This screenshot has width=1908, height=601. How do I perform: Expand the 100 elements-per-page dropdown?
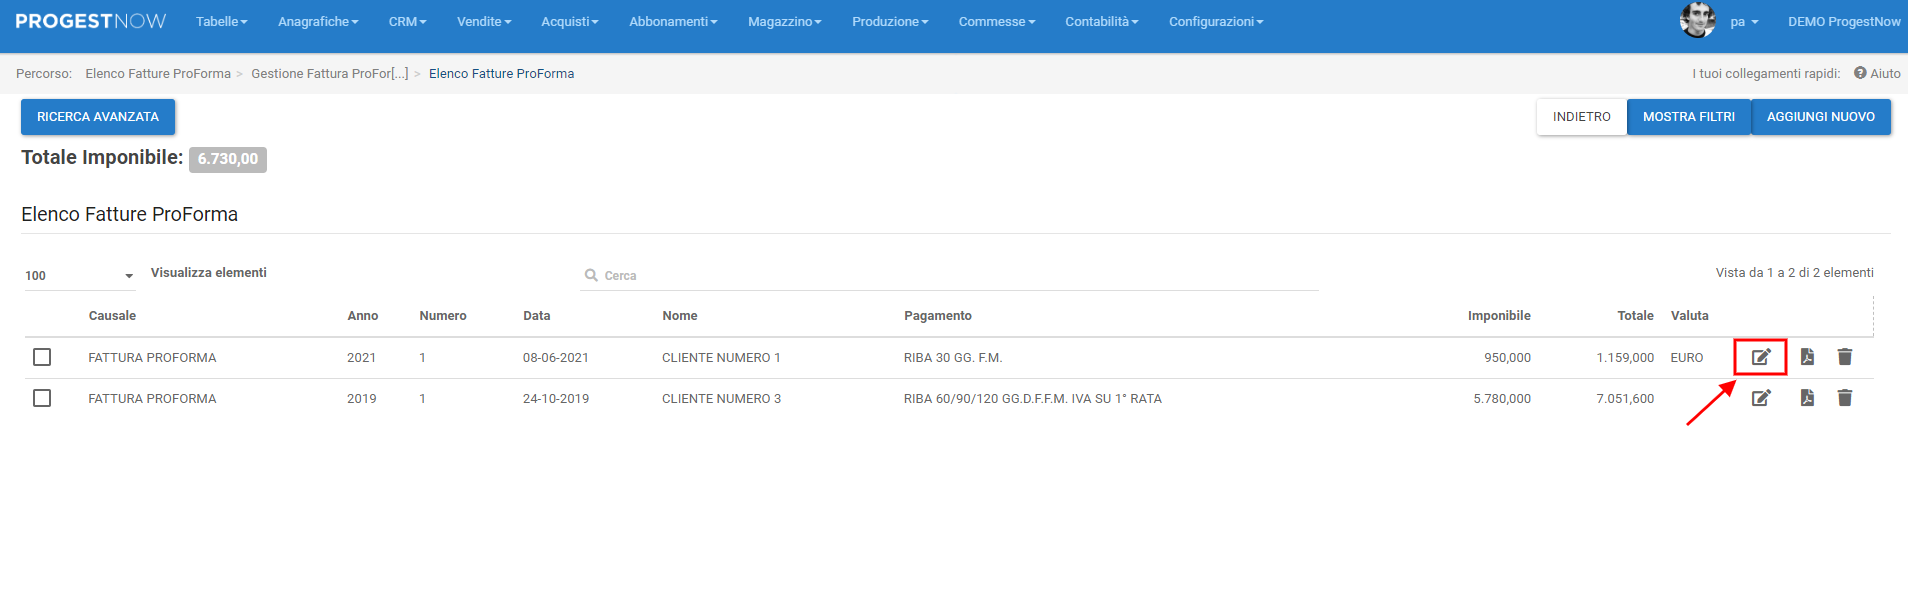pyautogui.click(x=80, y=276)
